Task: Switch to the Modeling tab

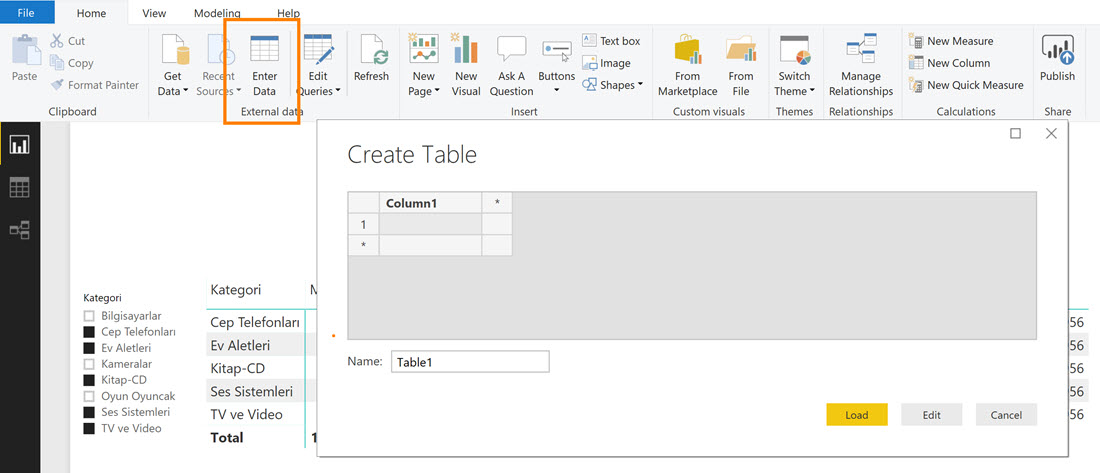Action: [x=217, y=13]
